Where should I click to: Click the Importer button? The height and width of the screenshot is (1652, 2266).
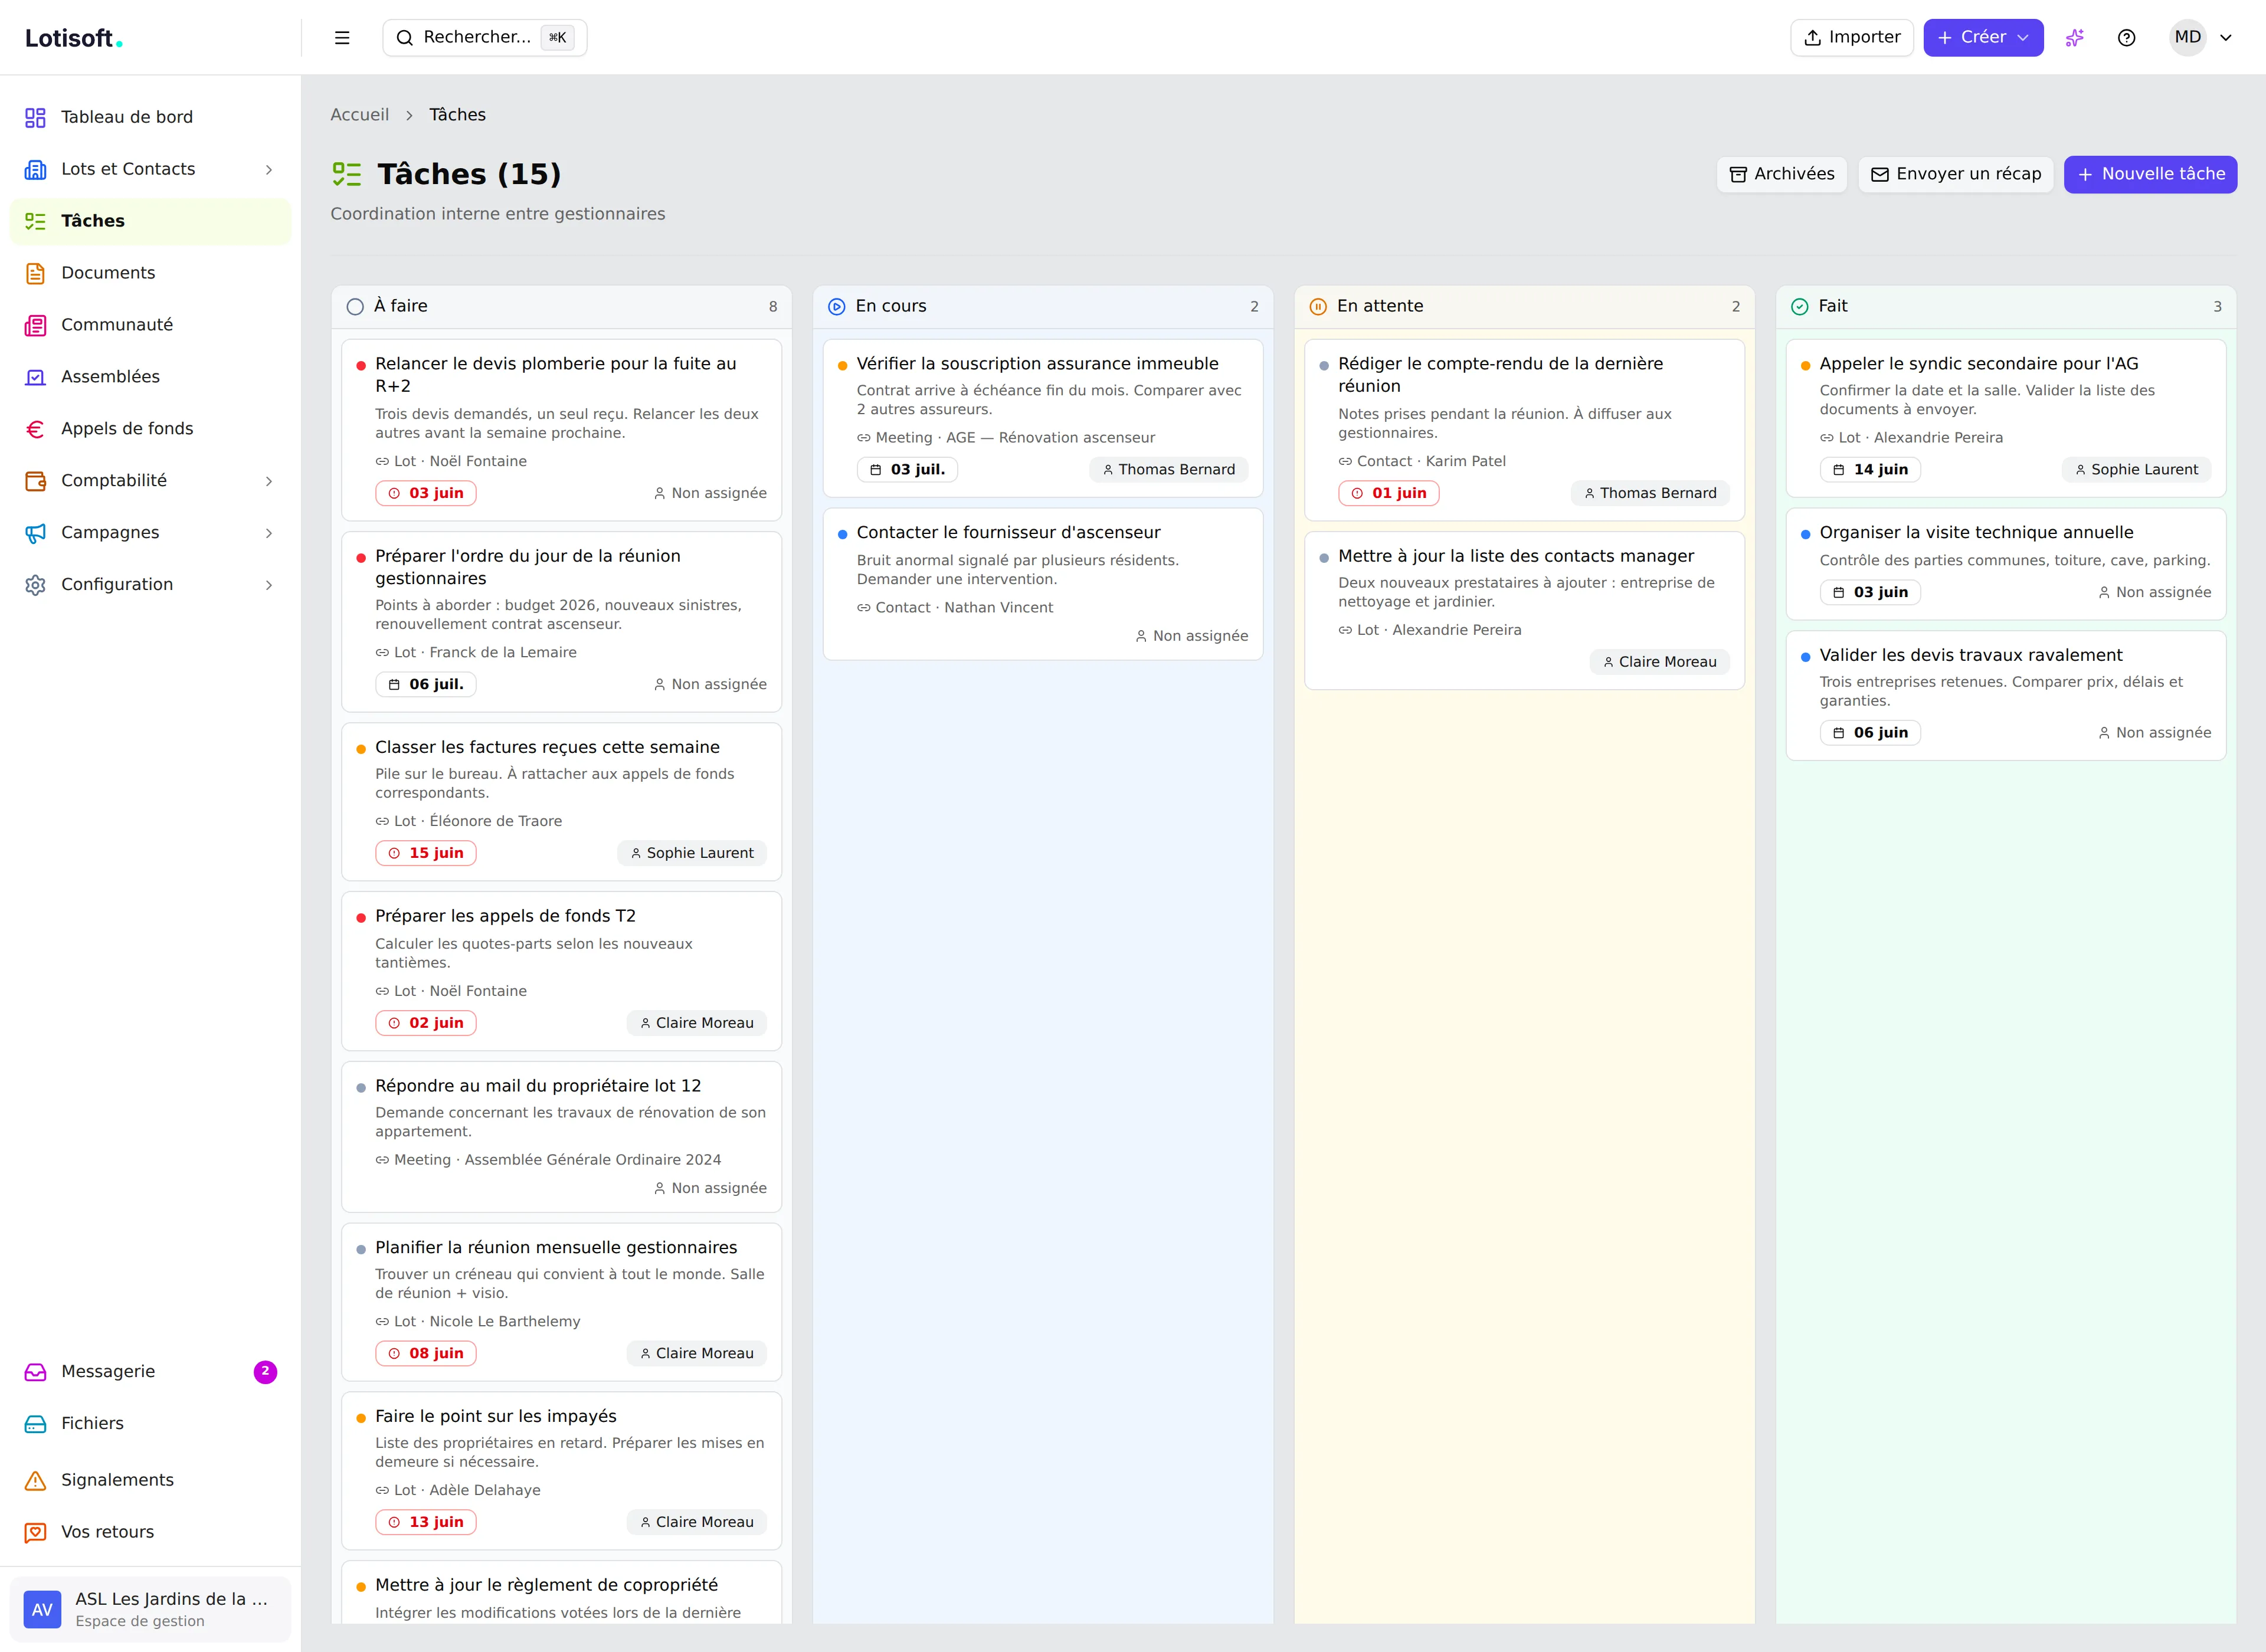tap(1852, 38)
